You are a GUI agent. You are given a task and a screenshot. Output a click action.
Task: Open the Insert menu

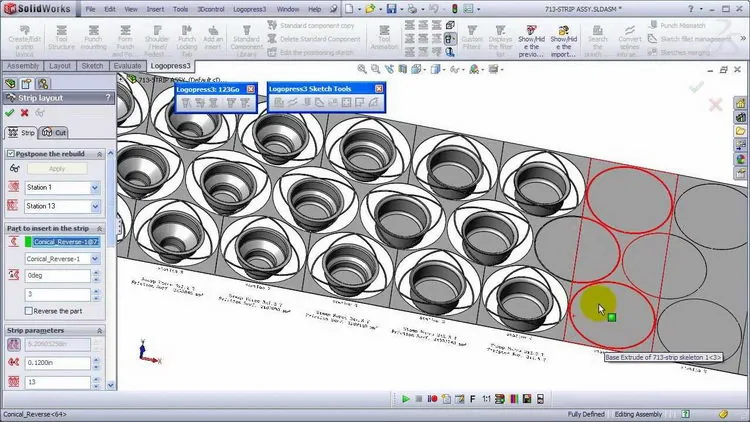click(155, 9)
